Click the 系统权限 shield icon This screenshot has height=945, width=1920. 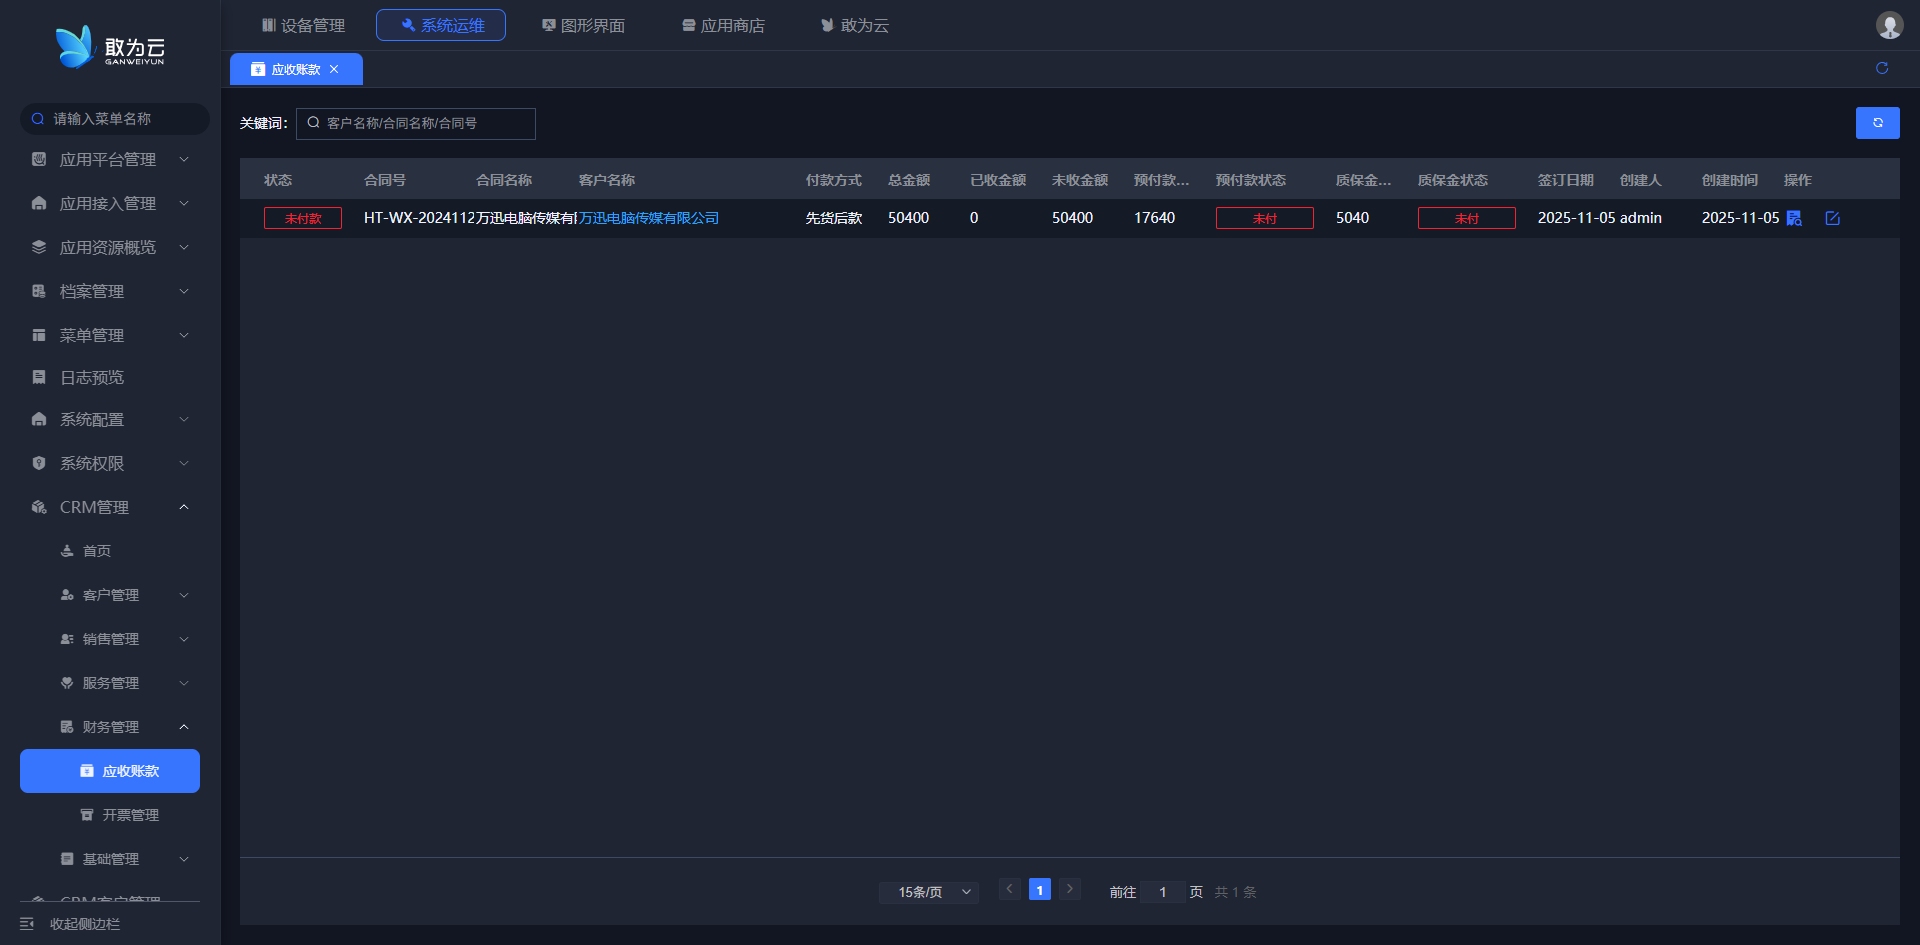pyautogui.click(x=39, y=463)
